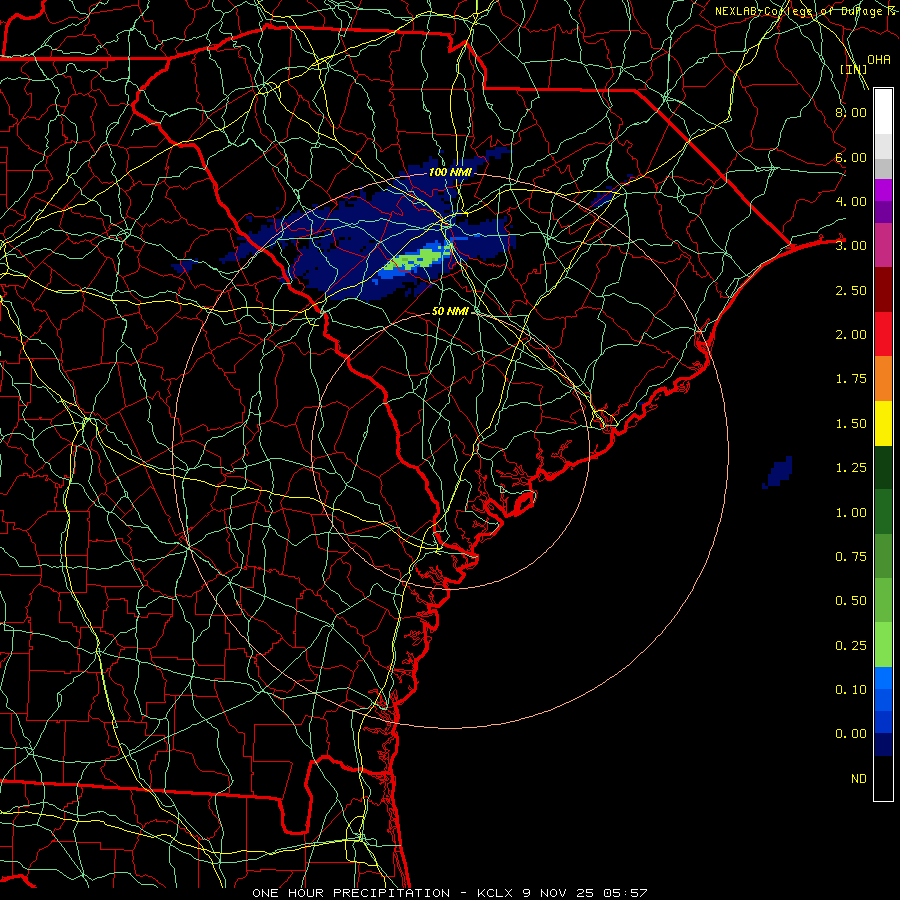The image size is (900, 900).
Task: Pick the orange legend color band
Action: click(x=883, y=379)
